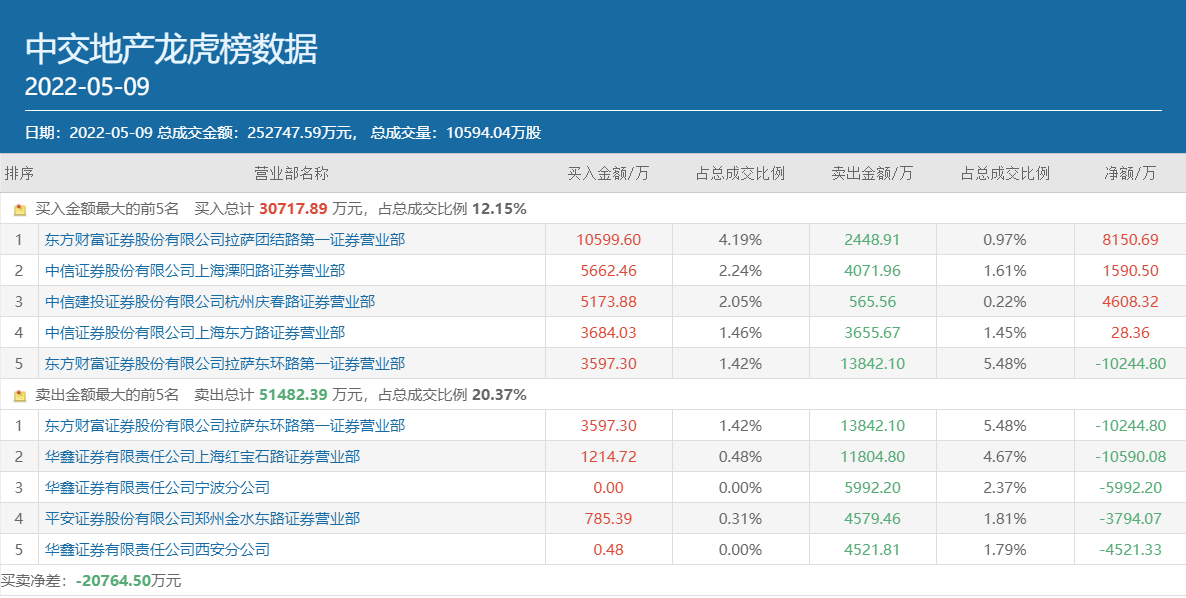Click the icon beside 买入金额最大的前5名
The image size is (1186, 598).
coord(20,210)
